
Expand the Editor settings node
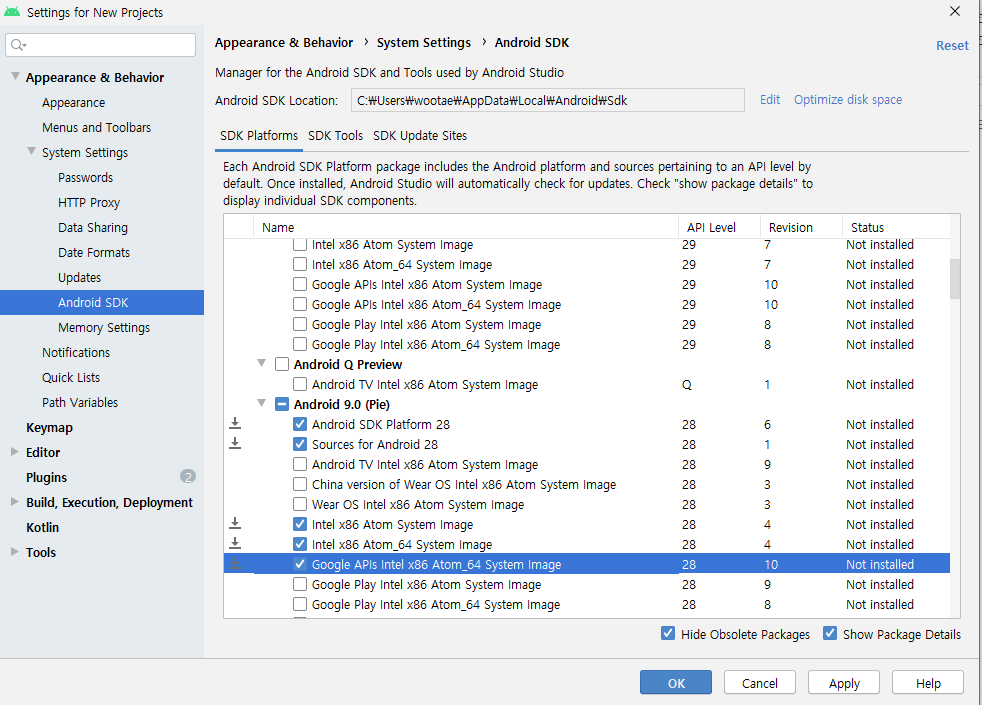[15, 451]
